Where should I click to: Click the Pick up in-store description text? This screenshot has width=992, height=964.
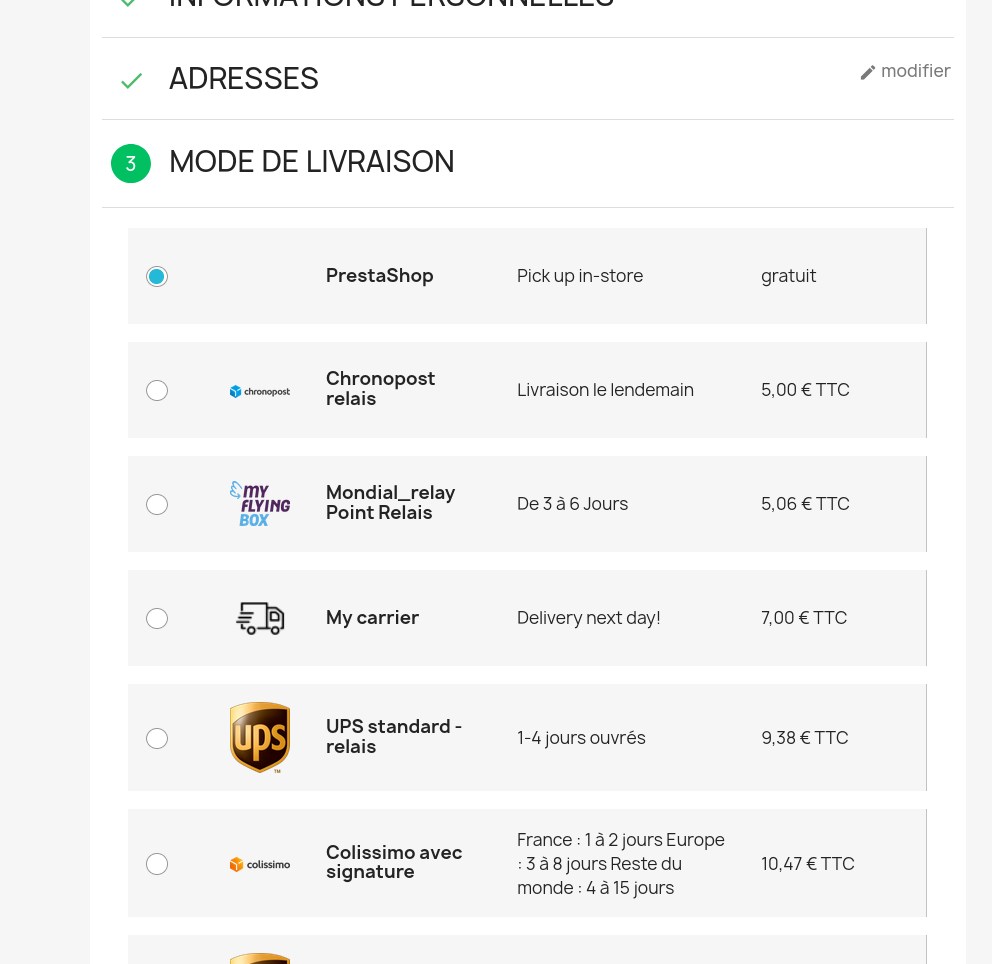(x=580, y=276)
